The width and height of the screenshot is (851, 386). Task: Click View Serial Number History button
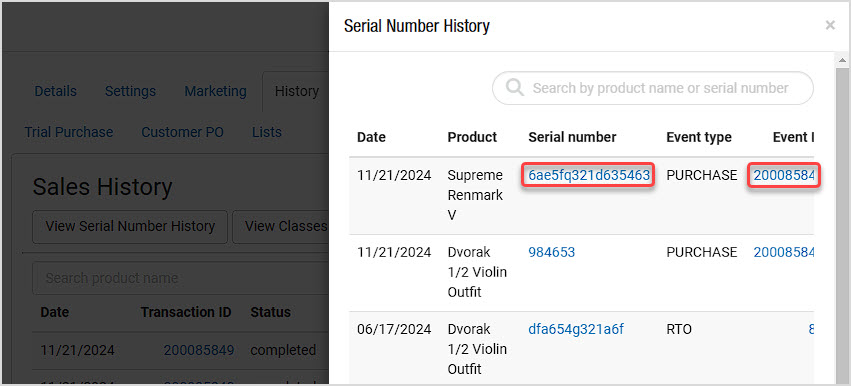pos(130,226)
